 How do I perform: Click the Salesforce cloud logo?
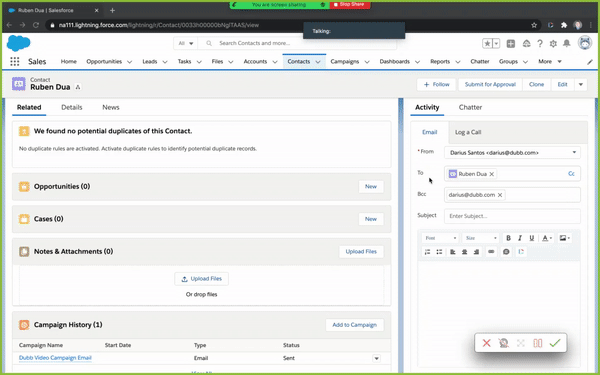point(18,43)
